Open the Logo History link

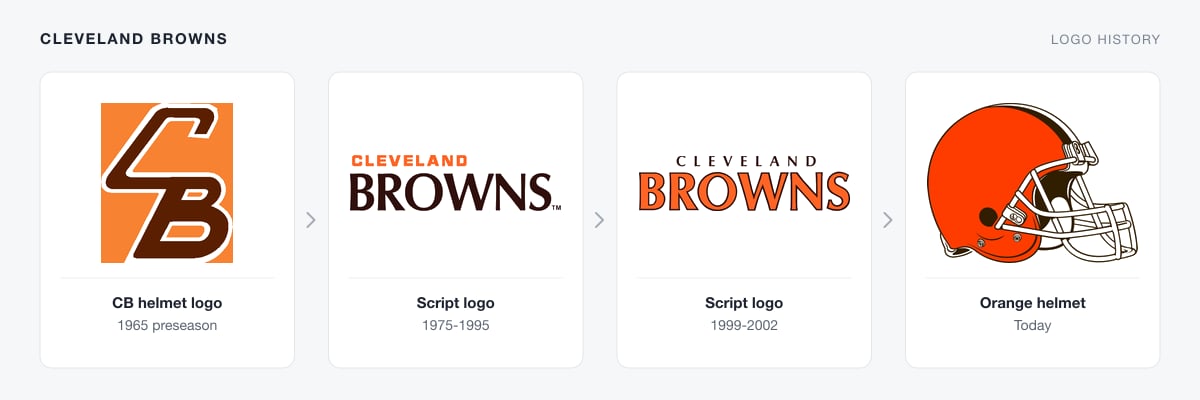1105,40
